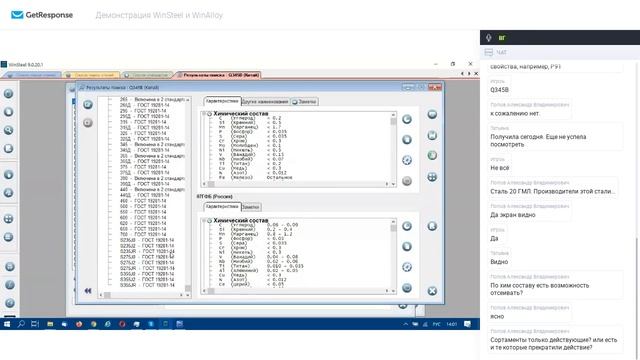Viewport: 640px width, 360px height.
Task: Click the compass icon beside upper composition panel
Action: (x=407, y=160)
